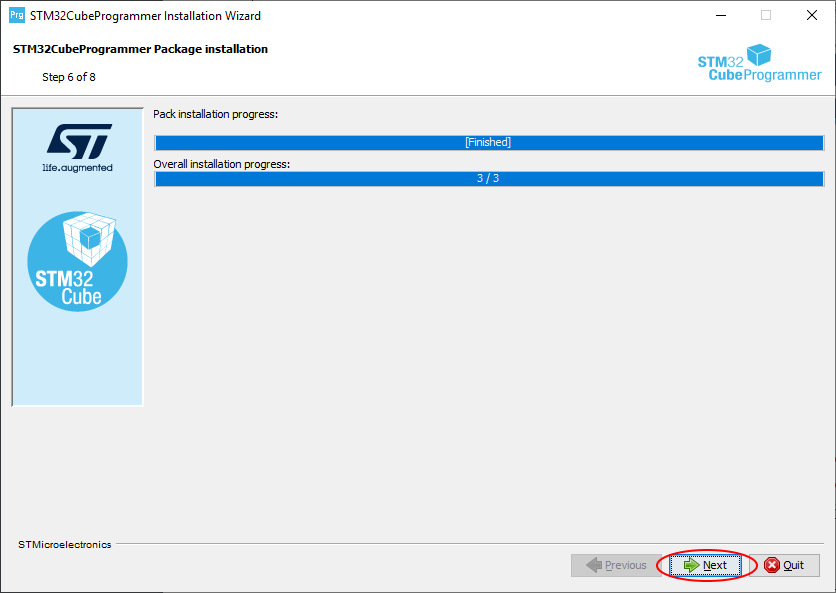
Task: Click the STM32CubeProgrammer logo in the header
Action: coord(758,63)
